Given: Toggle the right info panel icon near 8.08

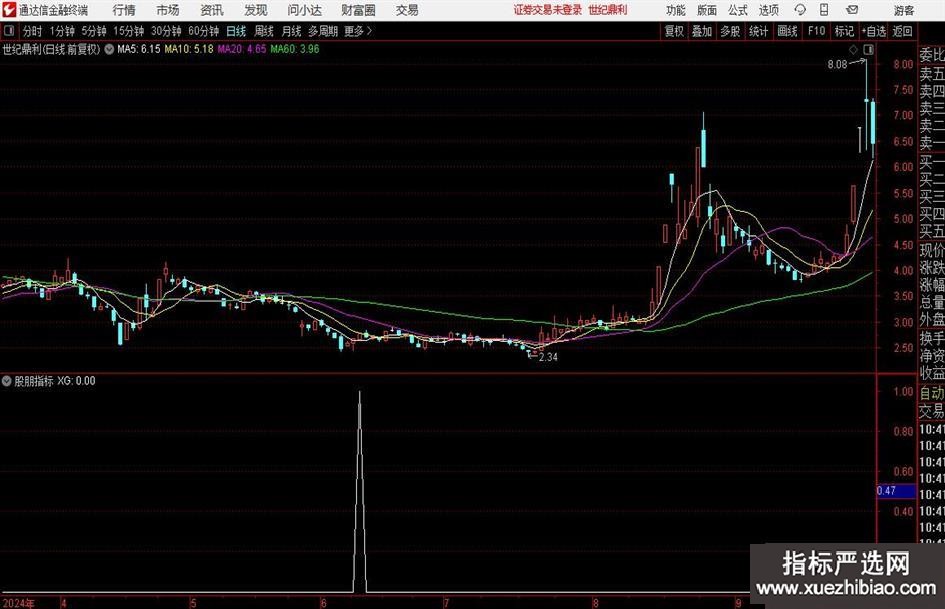Looking at the screenshot, I should tap(868, 49).
